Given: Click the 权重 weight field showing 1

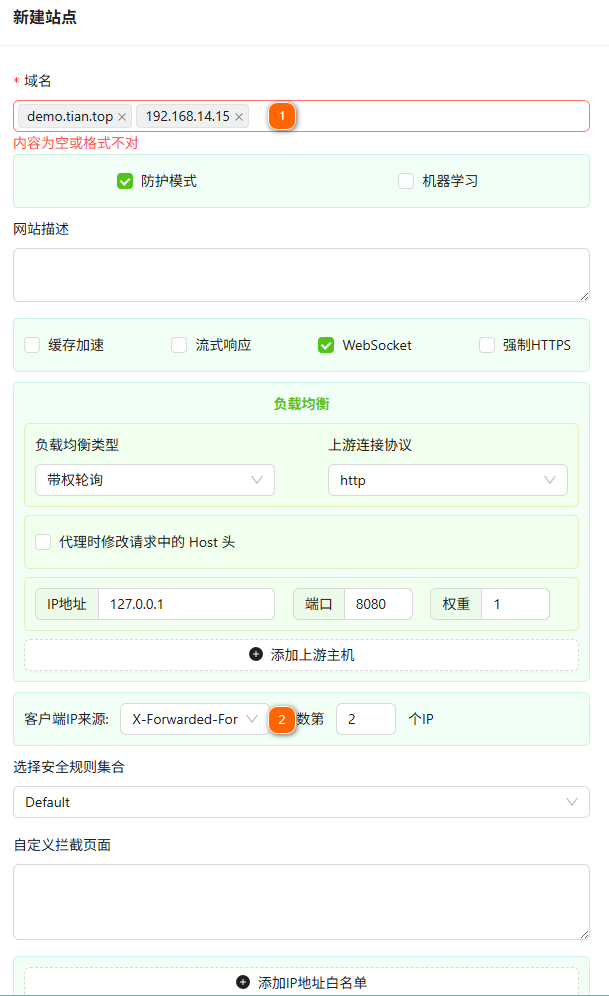Looking at the screenshot, I should [x=515, y=603].
